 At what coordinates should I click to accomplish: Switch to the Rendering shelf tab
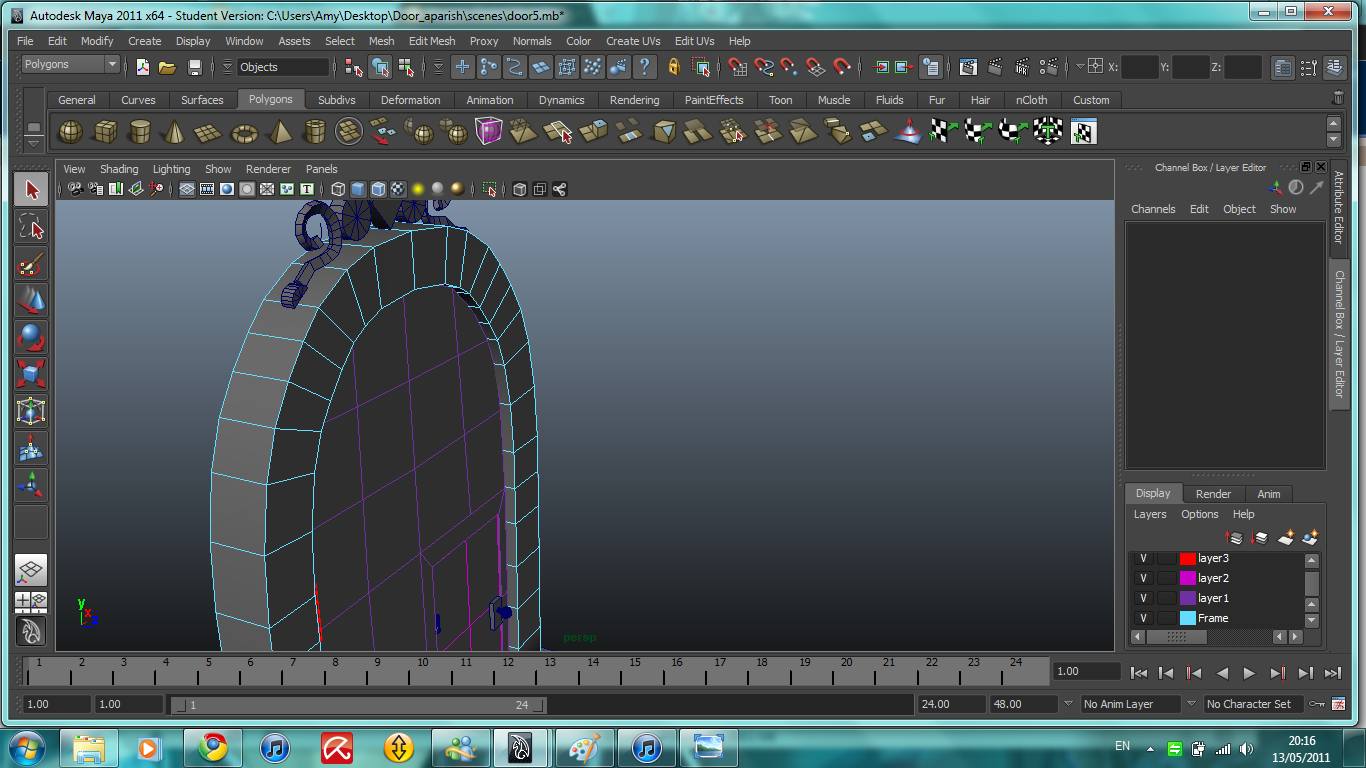coord(634,100)
